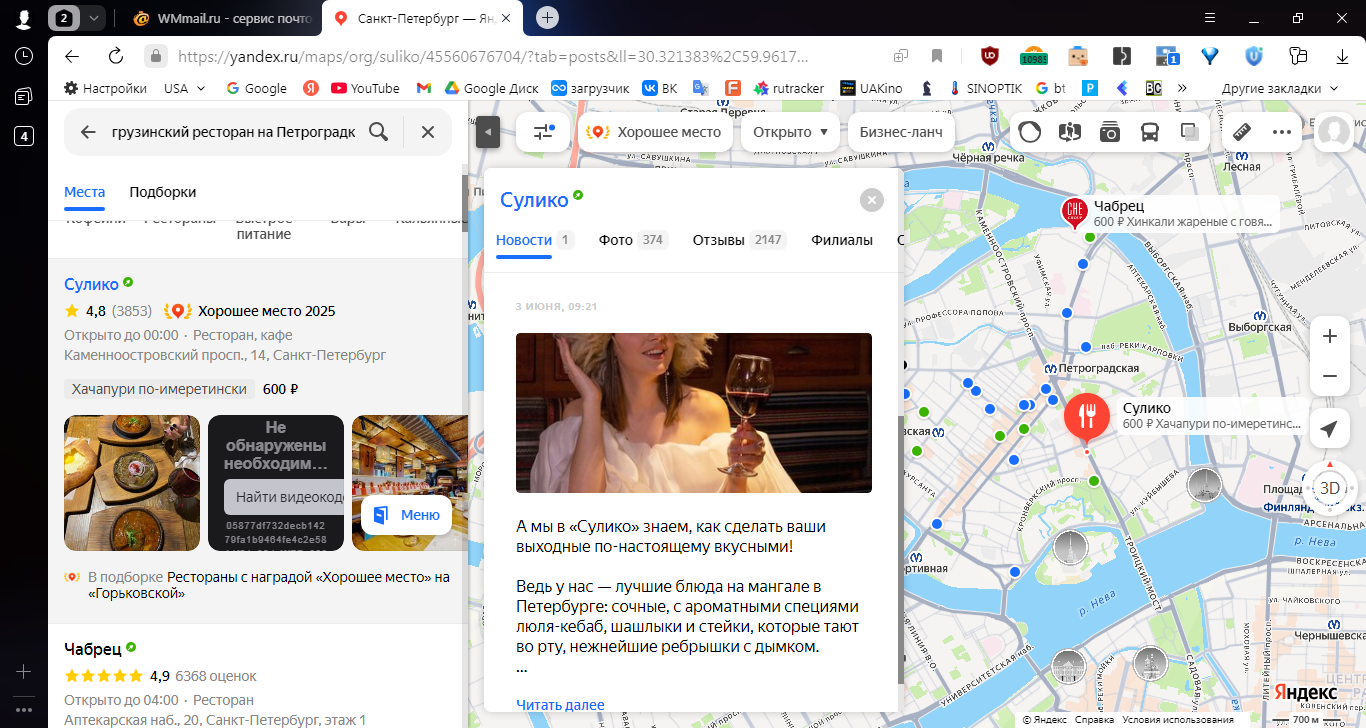
Task: Reload the current page
Action: pos(116,56)
